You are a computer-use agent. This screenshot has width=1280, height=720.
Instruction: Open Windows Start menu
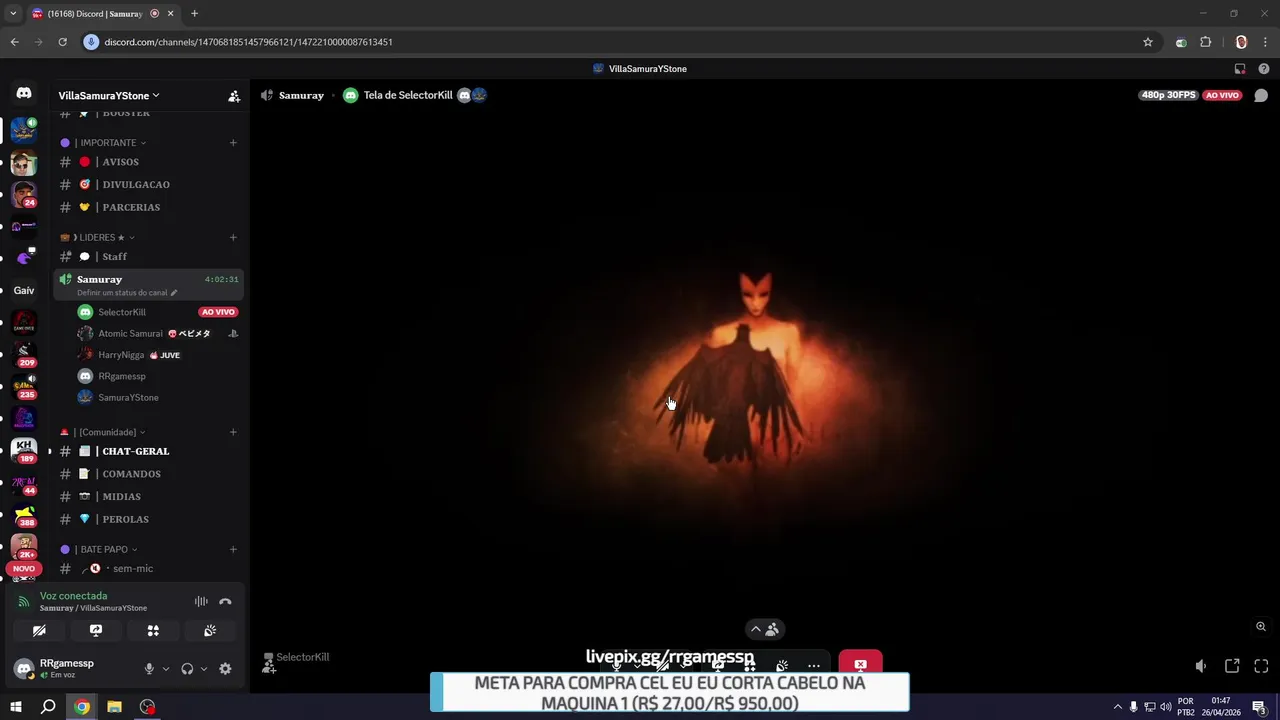[x=16, y=707]
